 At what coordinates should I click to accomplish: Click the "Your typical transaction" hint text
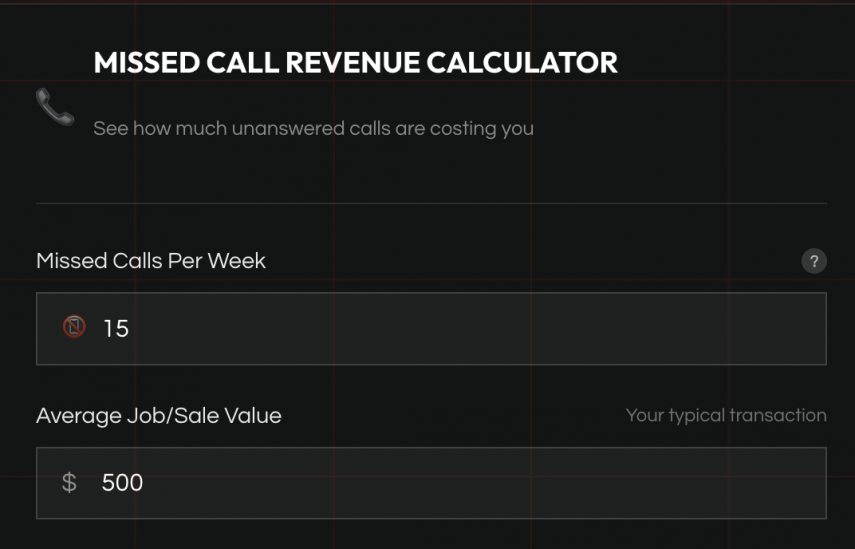pos(726,415)
